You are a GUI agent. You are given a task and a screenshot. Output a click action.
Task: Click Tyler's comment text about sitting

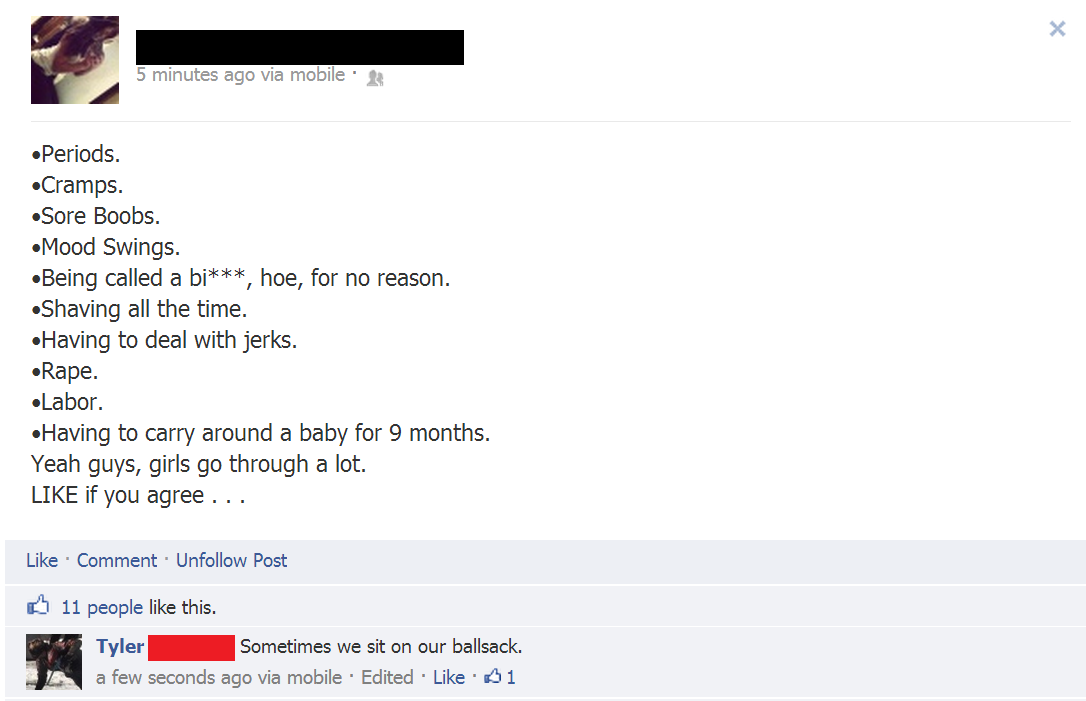coord(381,646)
